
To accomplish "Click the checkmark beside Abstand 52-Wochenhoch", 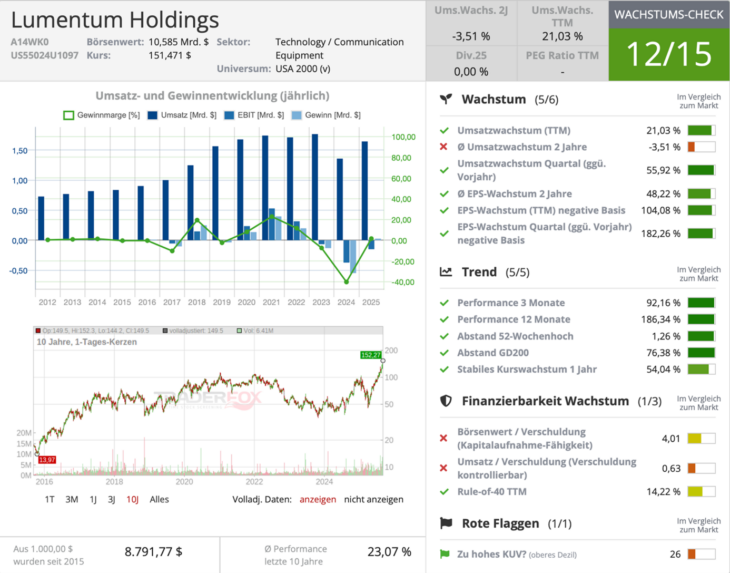I will (444, 336).
